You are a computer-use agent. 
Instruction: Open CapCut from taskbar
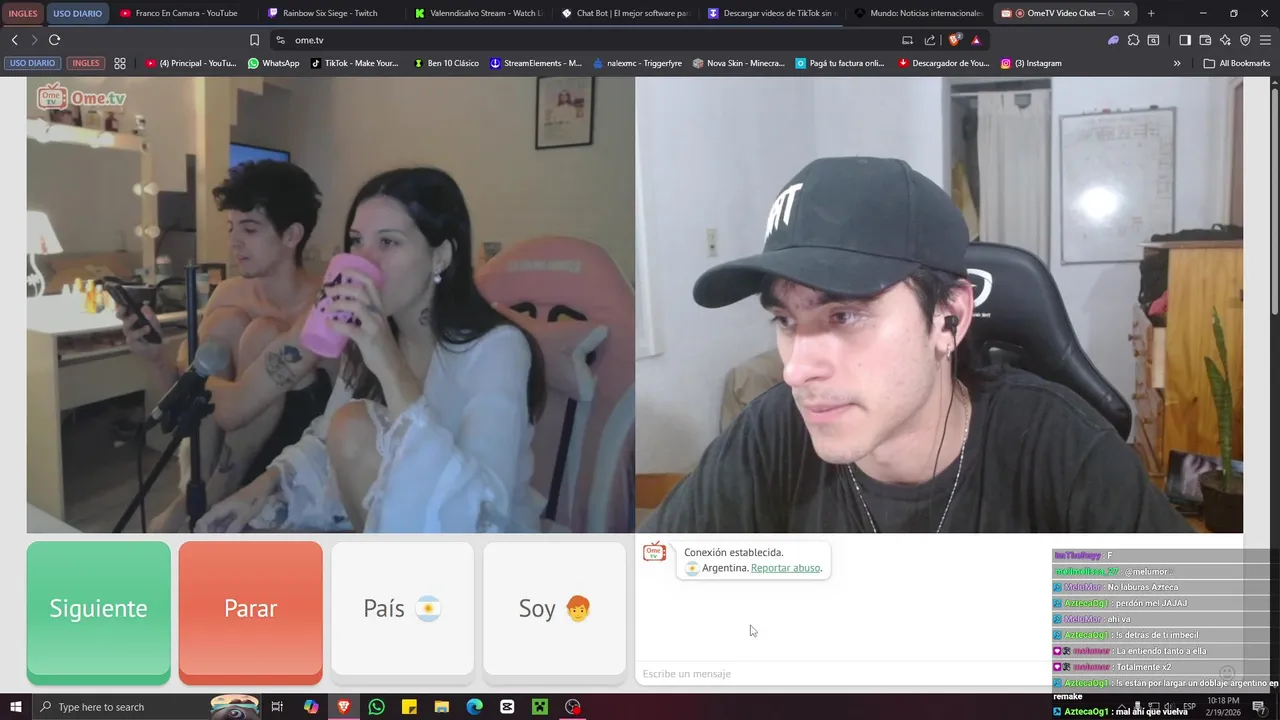coord(507,707)
